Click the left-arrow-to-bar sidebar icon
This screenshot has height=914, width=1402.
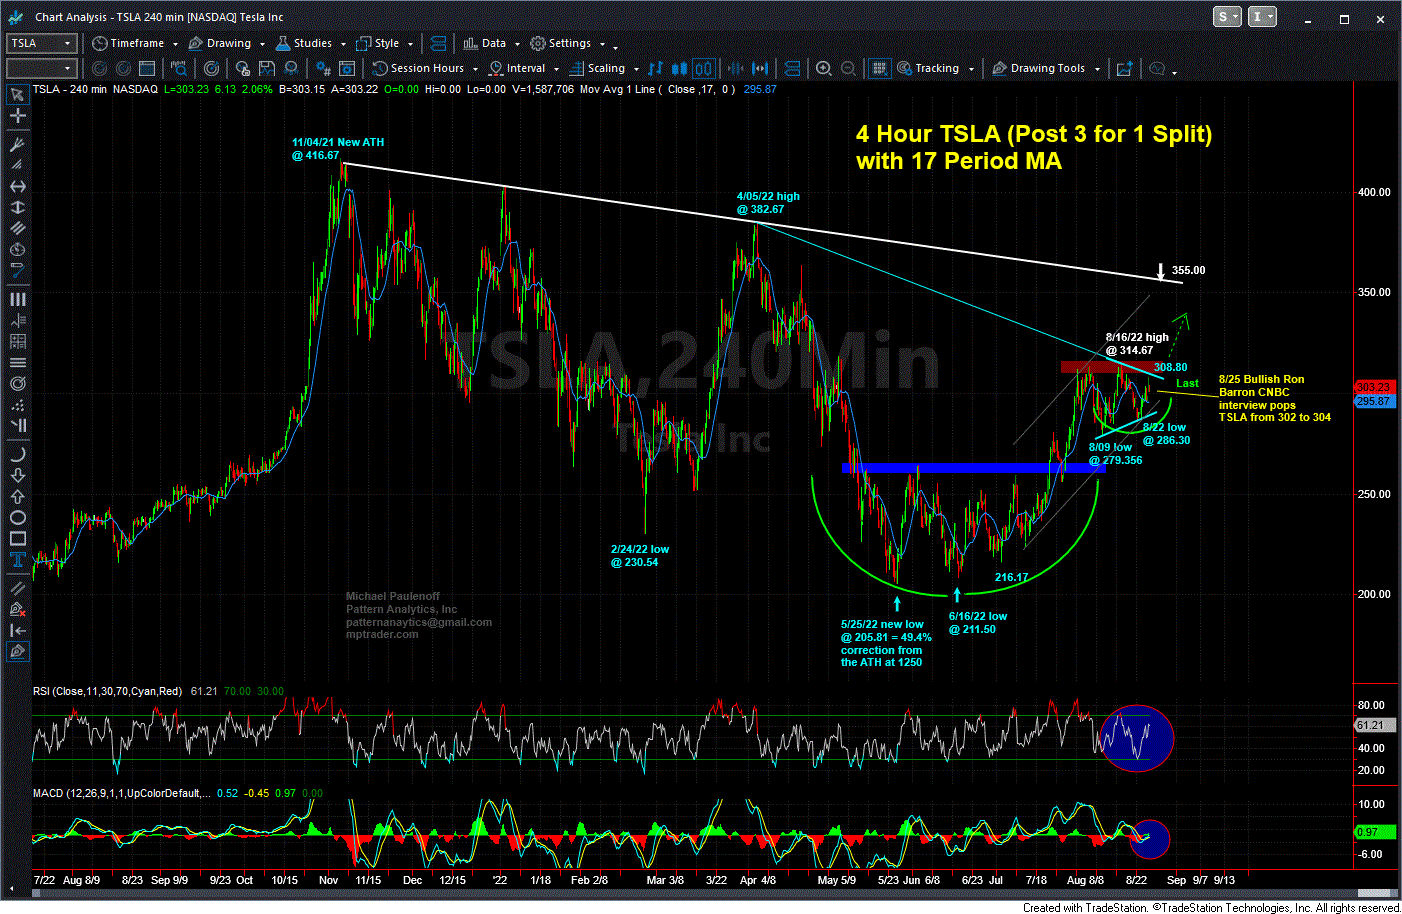[x=17, y=630]
